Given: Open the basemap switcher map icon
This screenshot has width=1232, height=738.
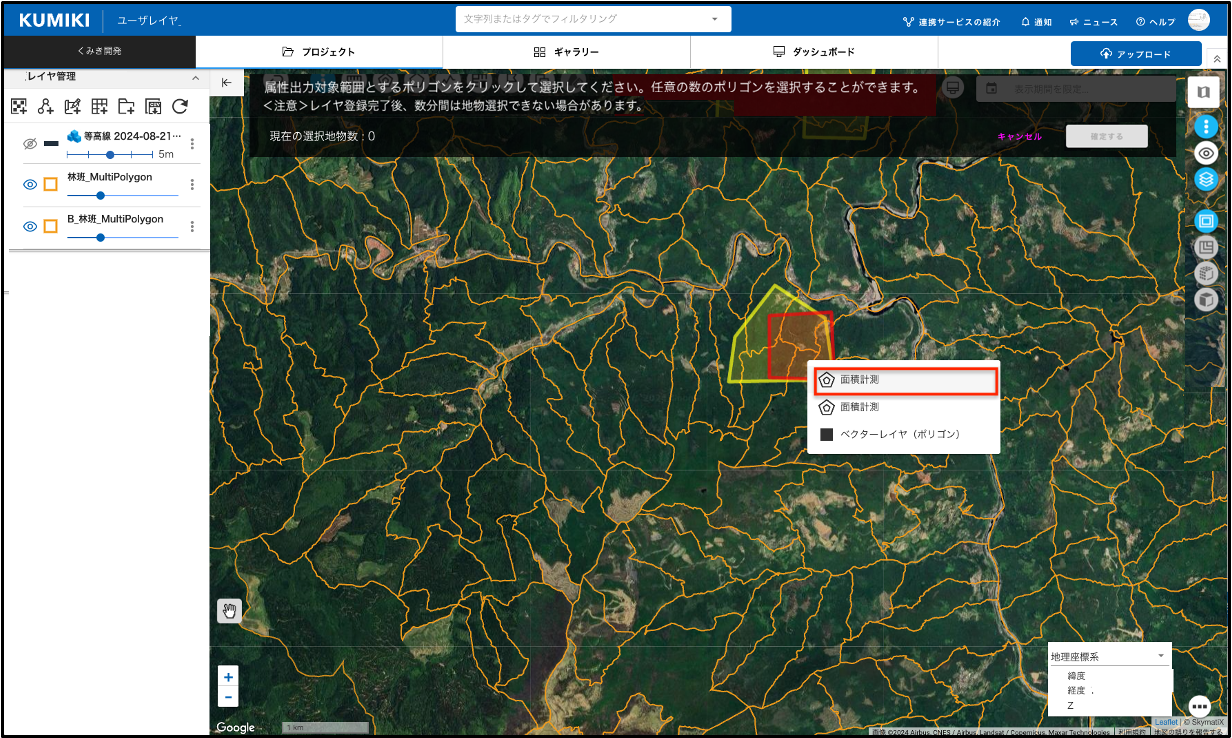Looking at the screenshot, I should pyautogui.click(x=1203, y=92).
